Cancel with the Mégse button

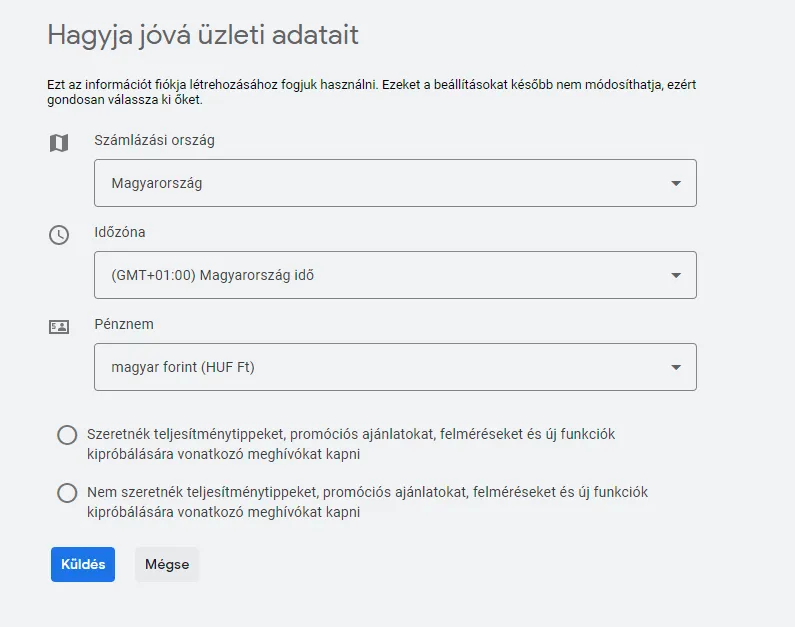click(x=167, y=564)
